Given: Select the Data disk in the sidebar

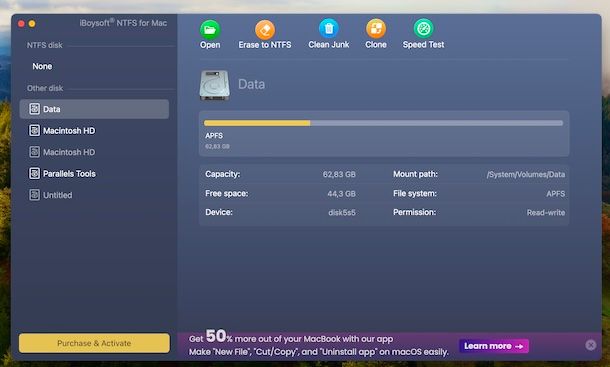Looking at the screenshot, I should pyautogui.click(x=94, y=109).
